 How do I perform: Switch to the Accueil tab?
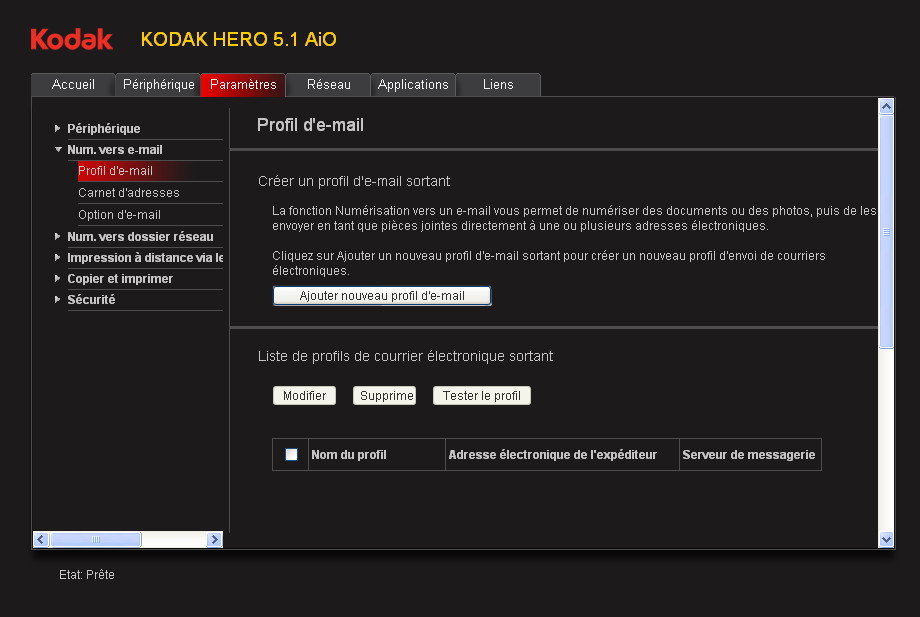[x=73, y=85]
